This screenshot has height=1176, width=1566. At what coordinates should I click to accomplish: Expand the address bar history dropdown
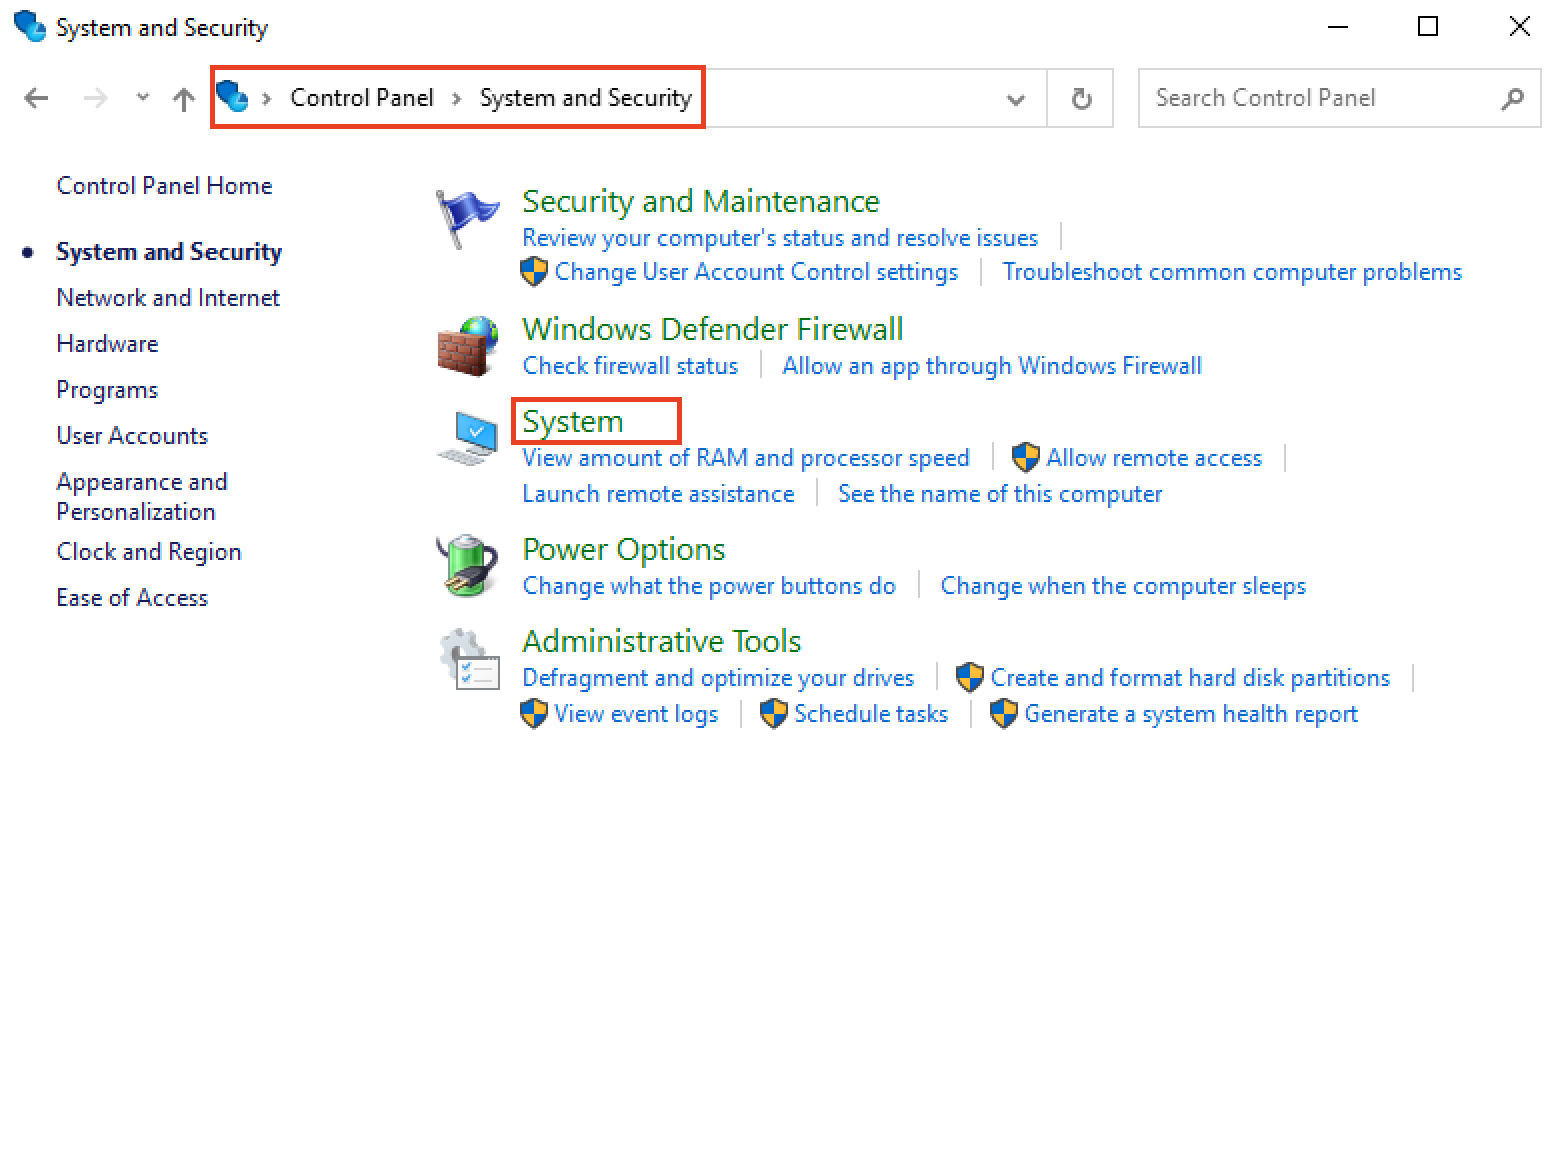pyautogui.click(x=1016, y=99)
